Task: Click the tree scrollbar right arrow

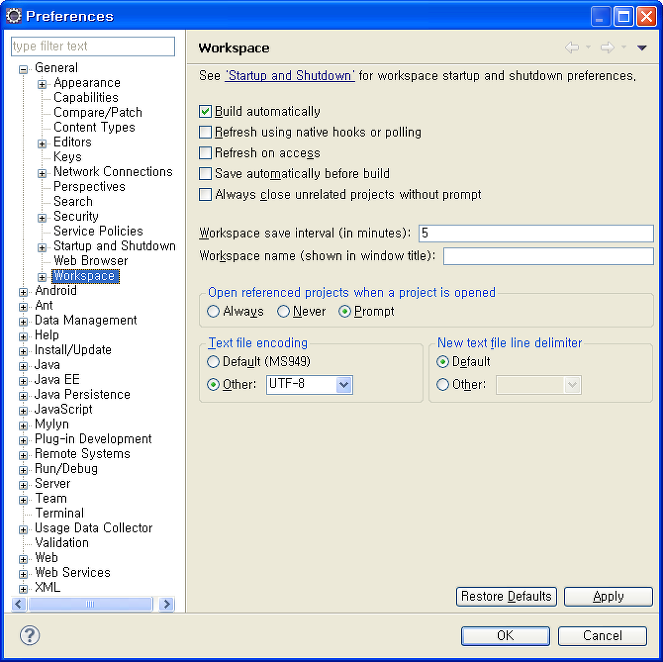Action: click(167, 604)
